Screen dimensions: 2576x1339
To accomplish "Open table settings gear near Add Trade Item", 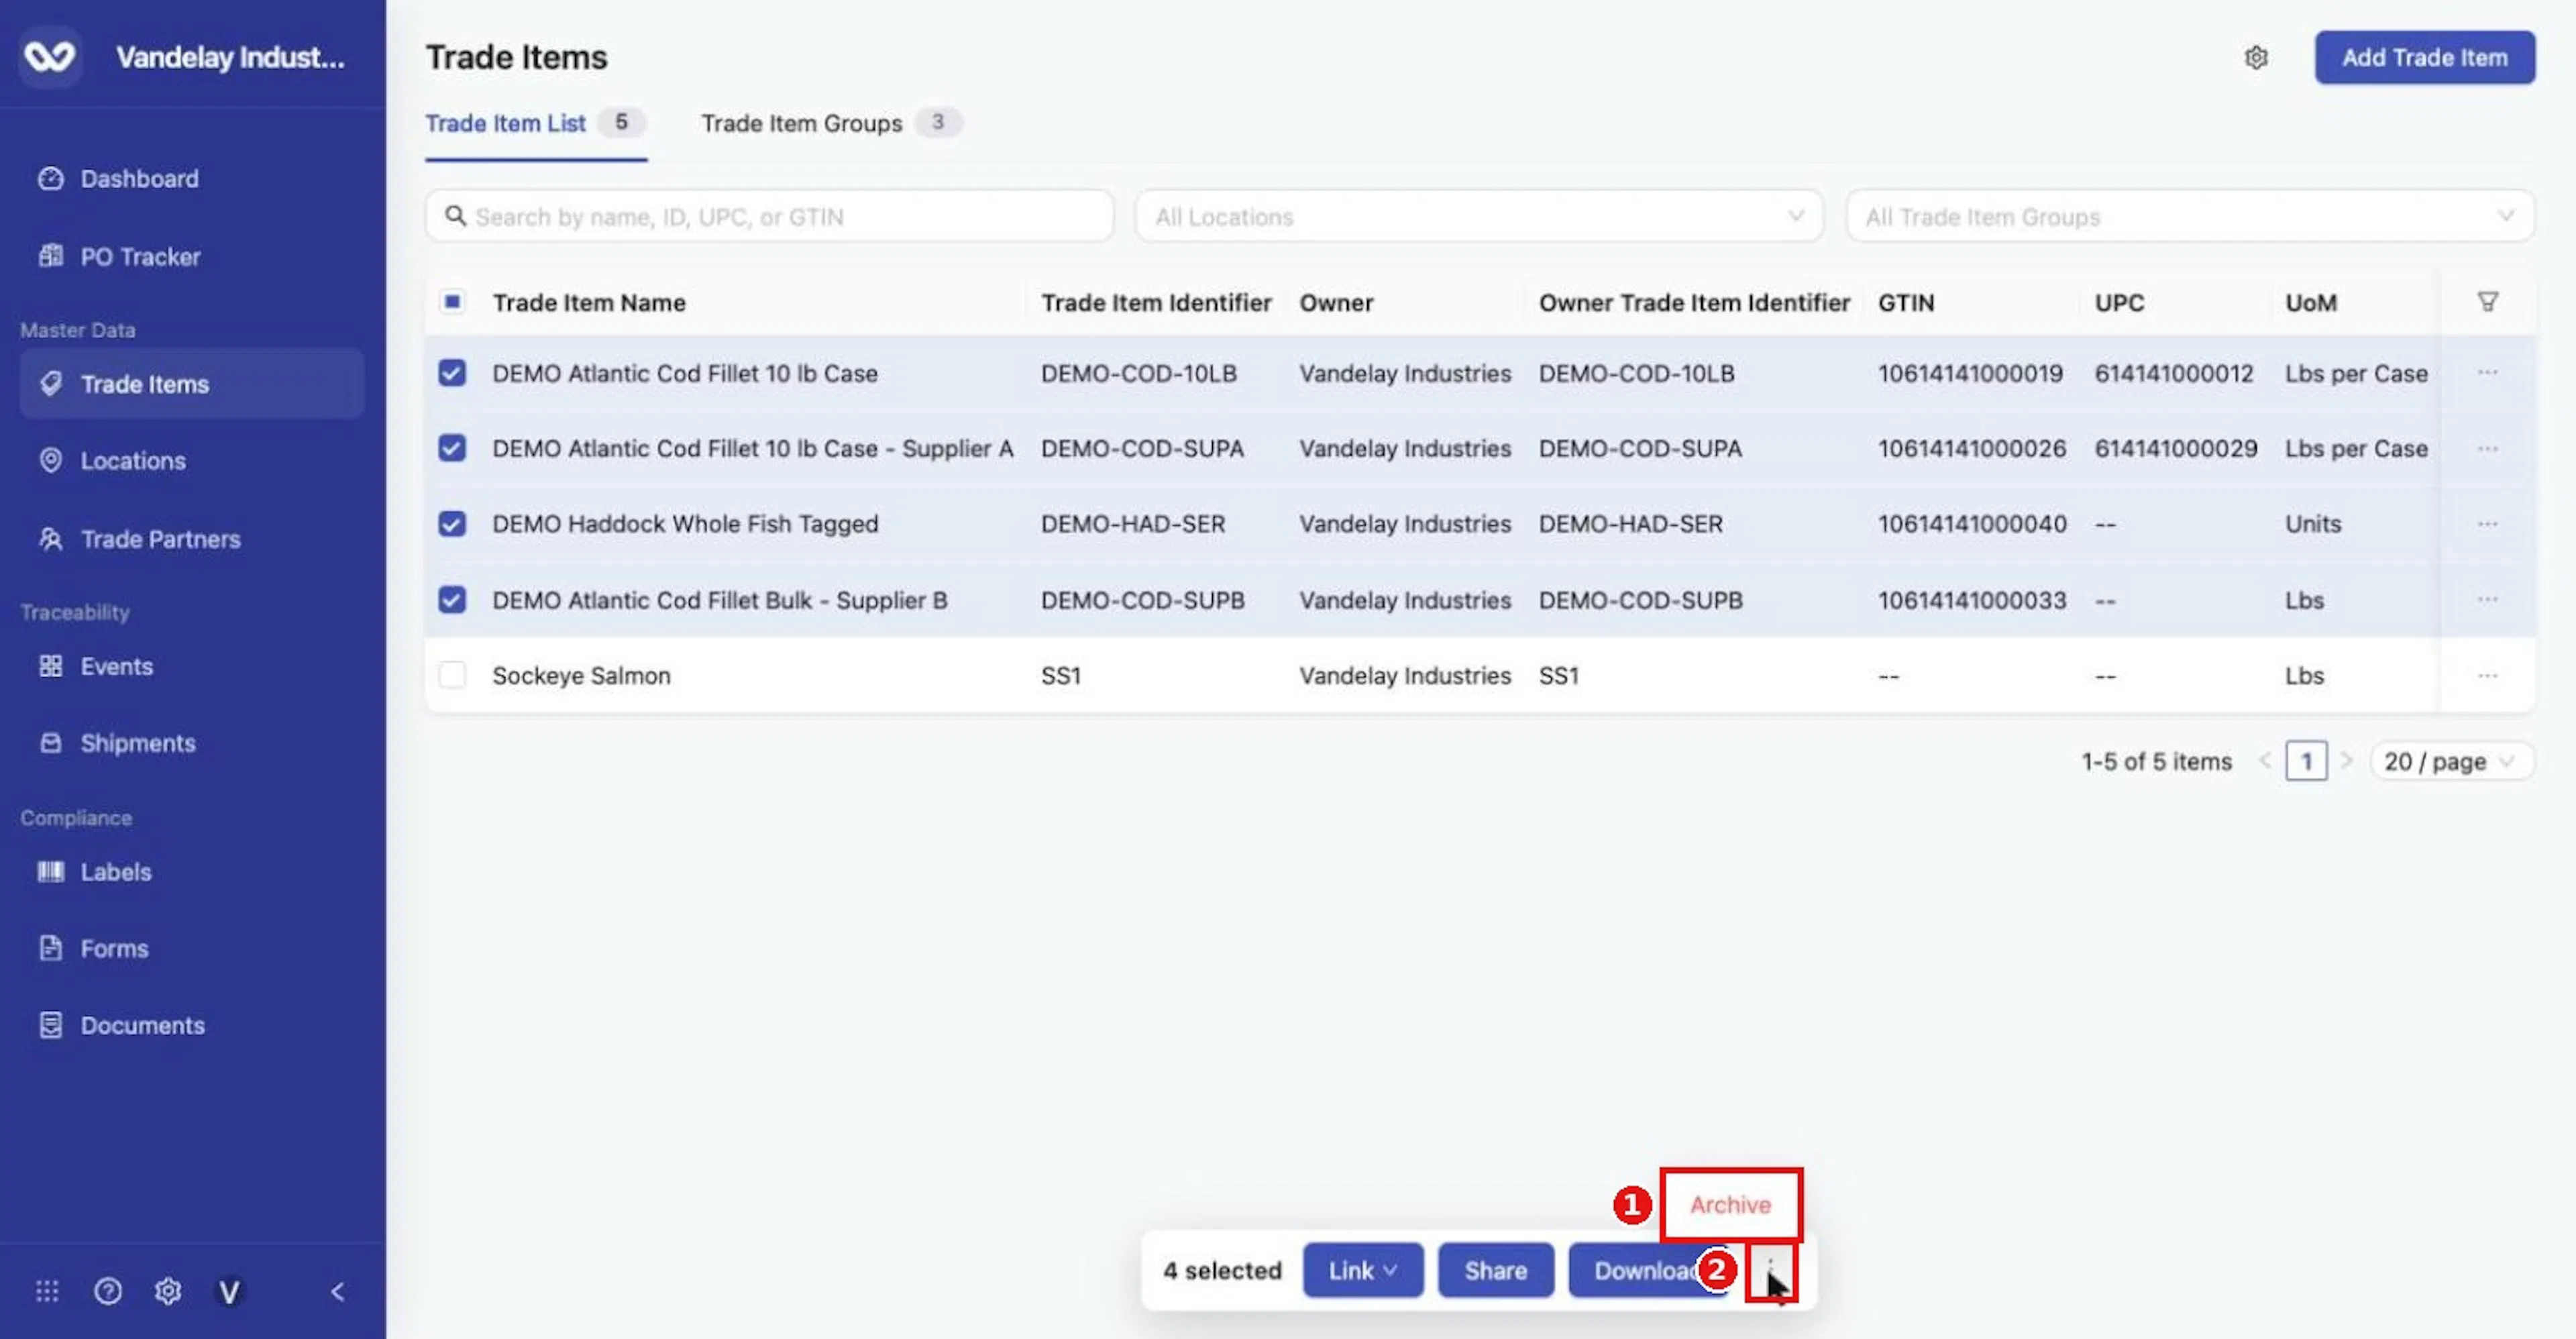I will pyautogui.click(x=2256, y=58).
